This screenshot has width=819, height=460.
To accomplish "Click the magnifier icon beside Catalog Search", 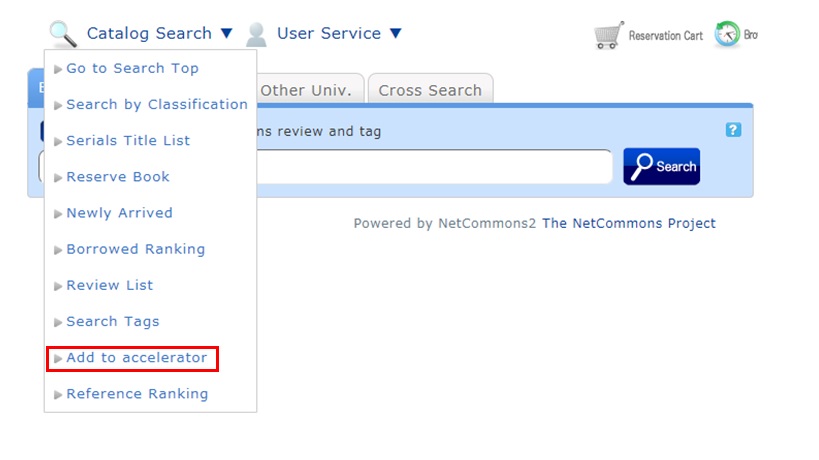I will 63,34.
